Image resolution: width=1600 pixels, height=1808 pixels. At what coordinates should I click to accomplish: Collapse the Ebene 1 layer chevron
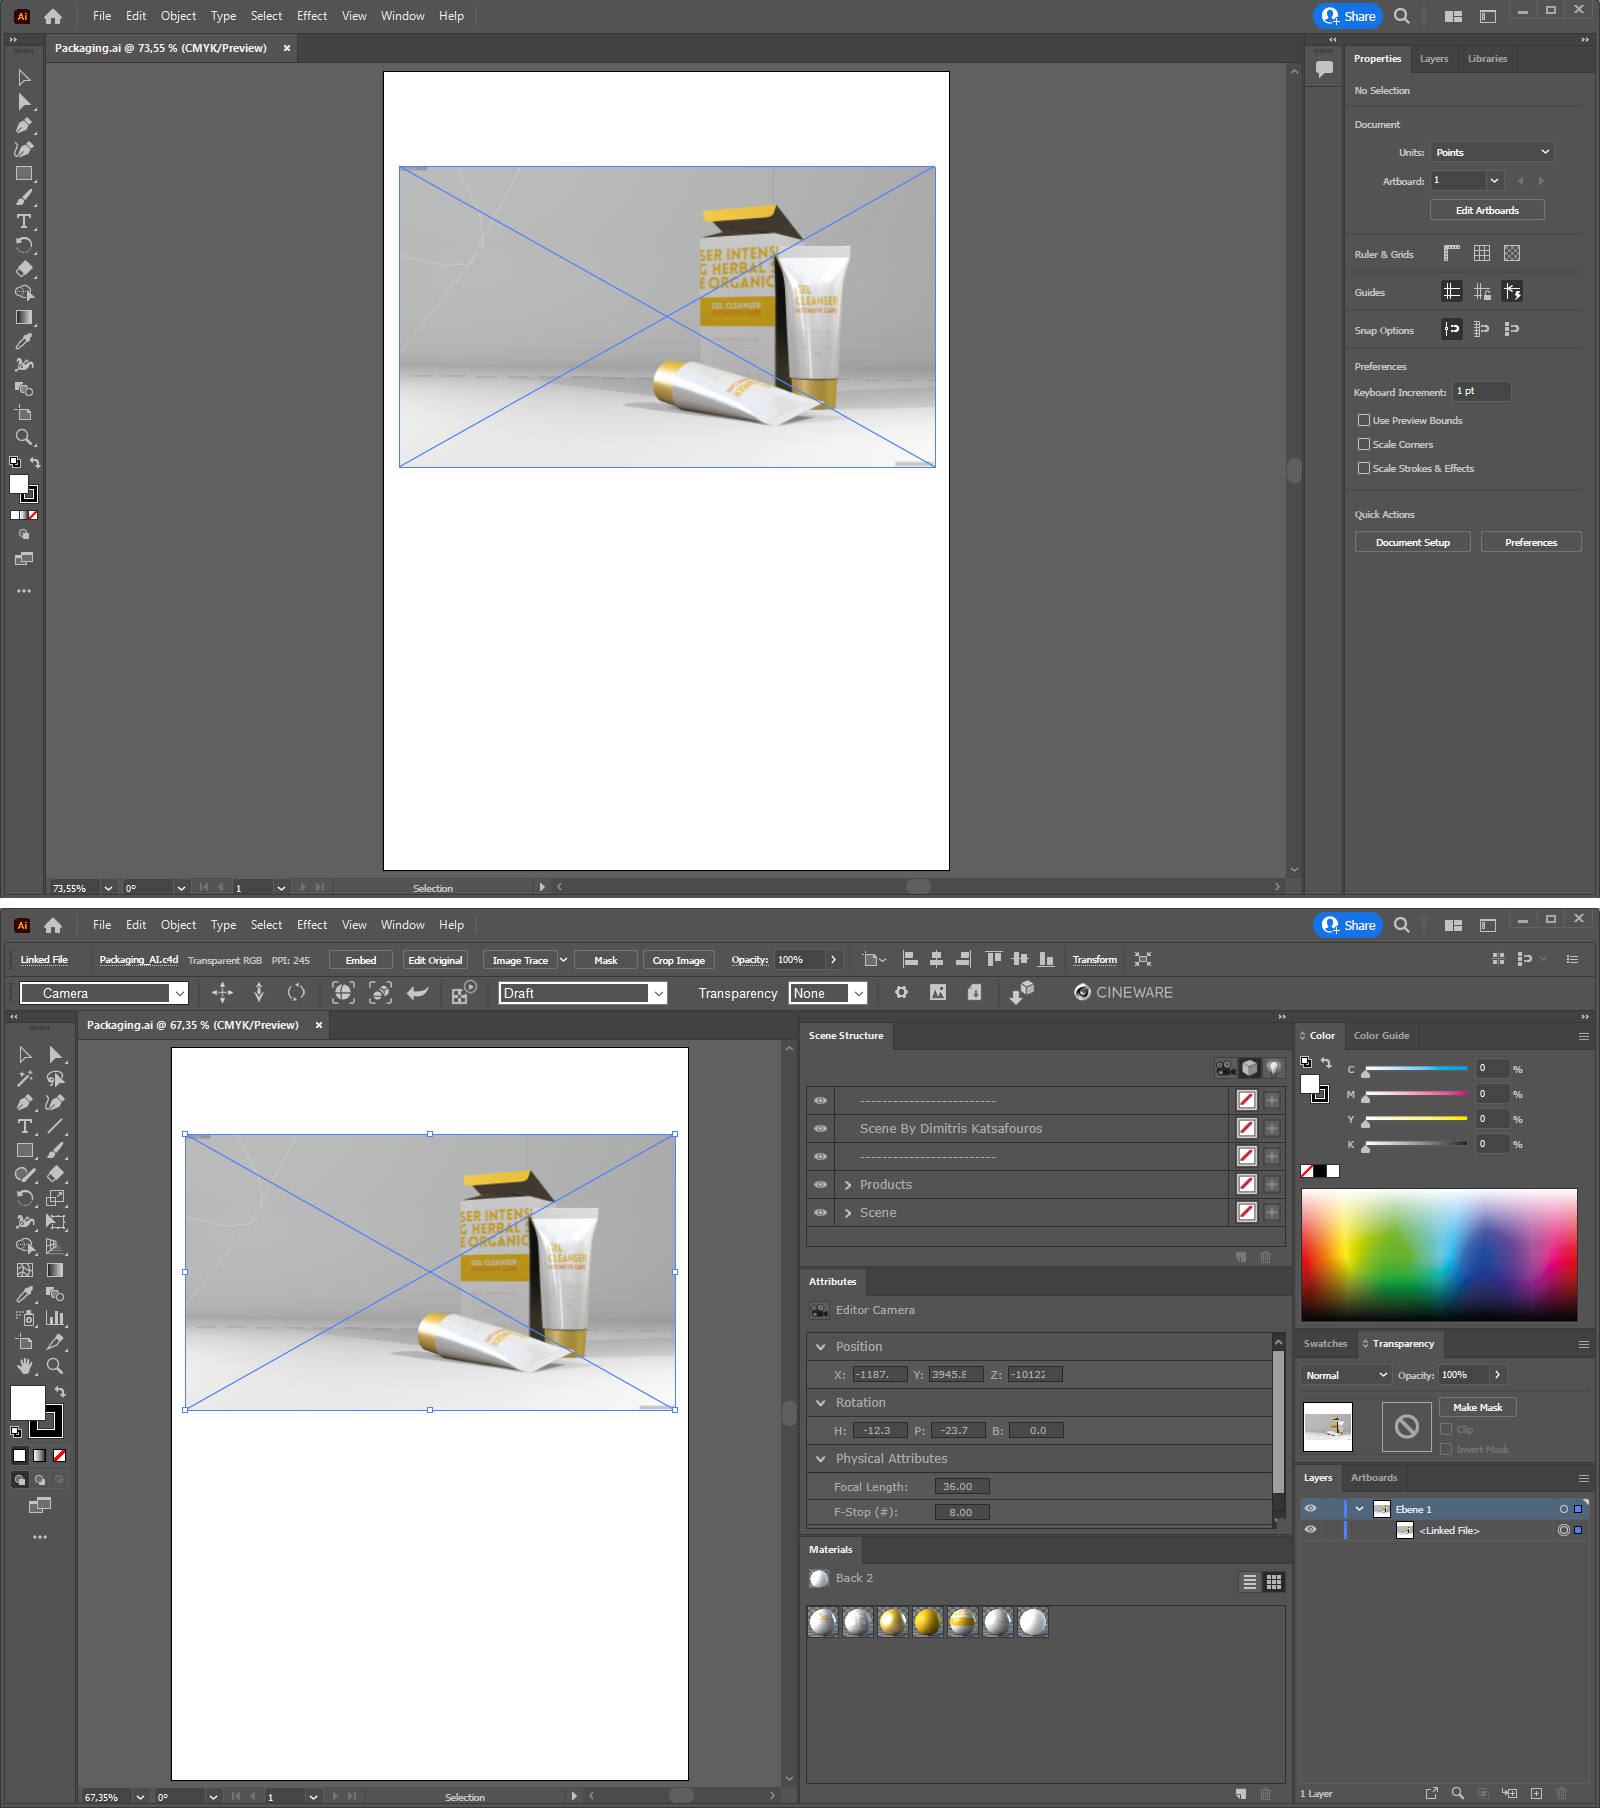[x=1360, y=1509]
